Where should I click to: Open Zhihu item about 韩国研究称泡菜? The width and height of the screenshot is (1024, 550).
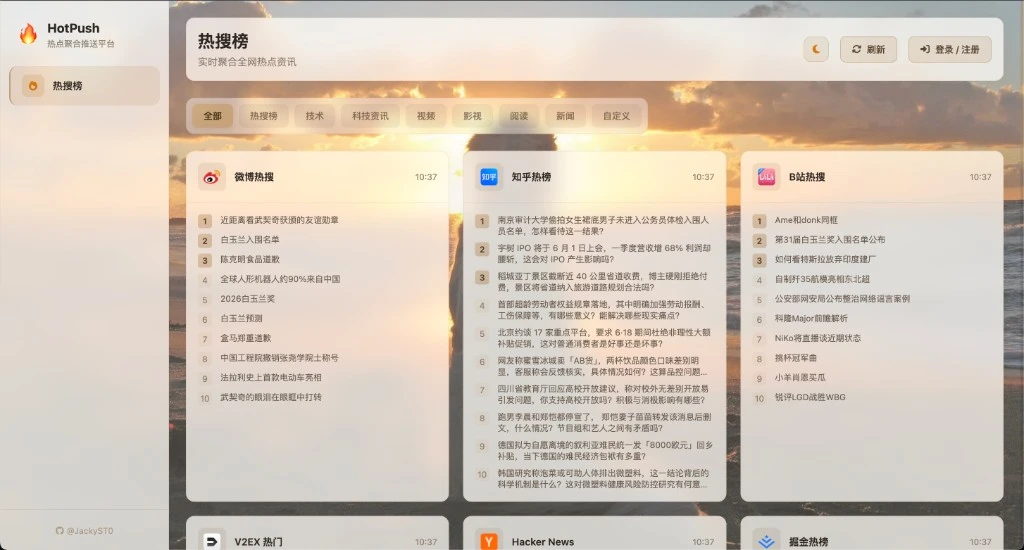[602, 479]
